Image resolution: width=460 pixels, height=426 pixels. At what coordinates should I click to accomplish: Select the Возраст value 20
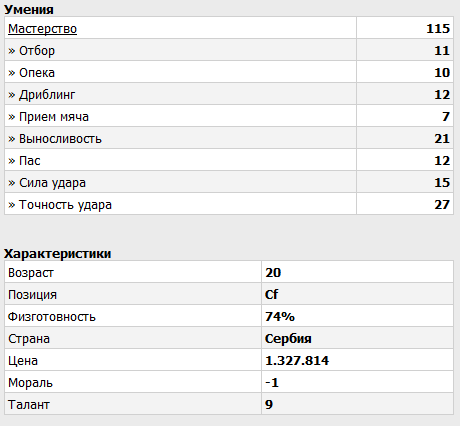click(x=273, y=273)
